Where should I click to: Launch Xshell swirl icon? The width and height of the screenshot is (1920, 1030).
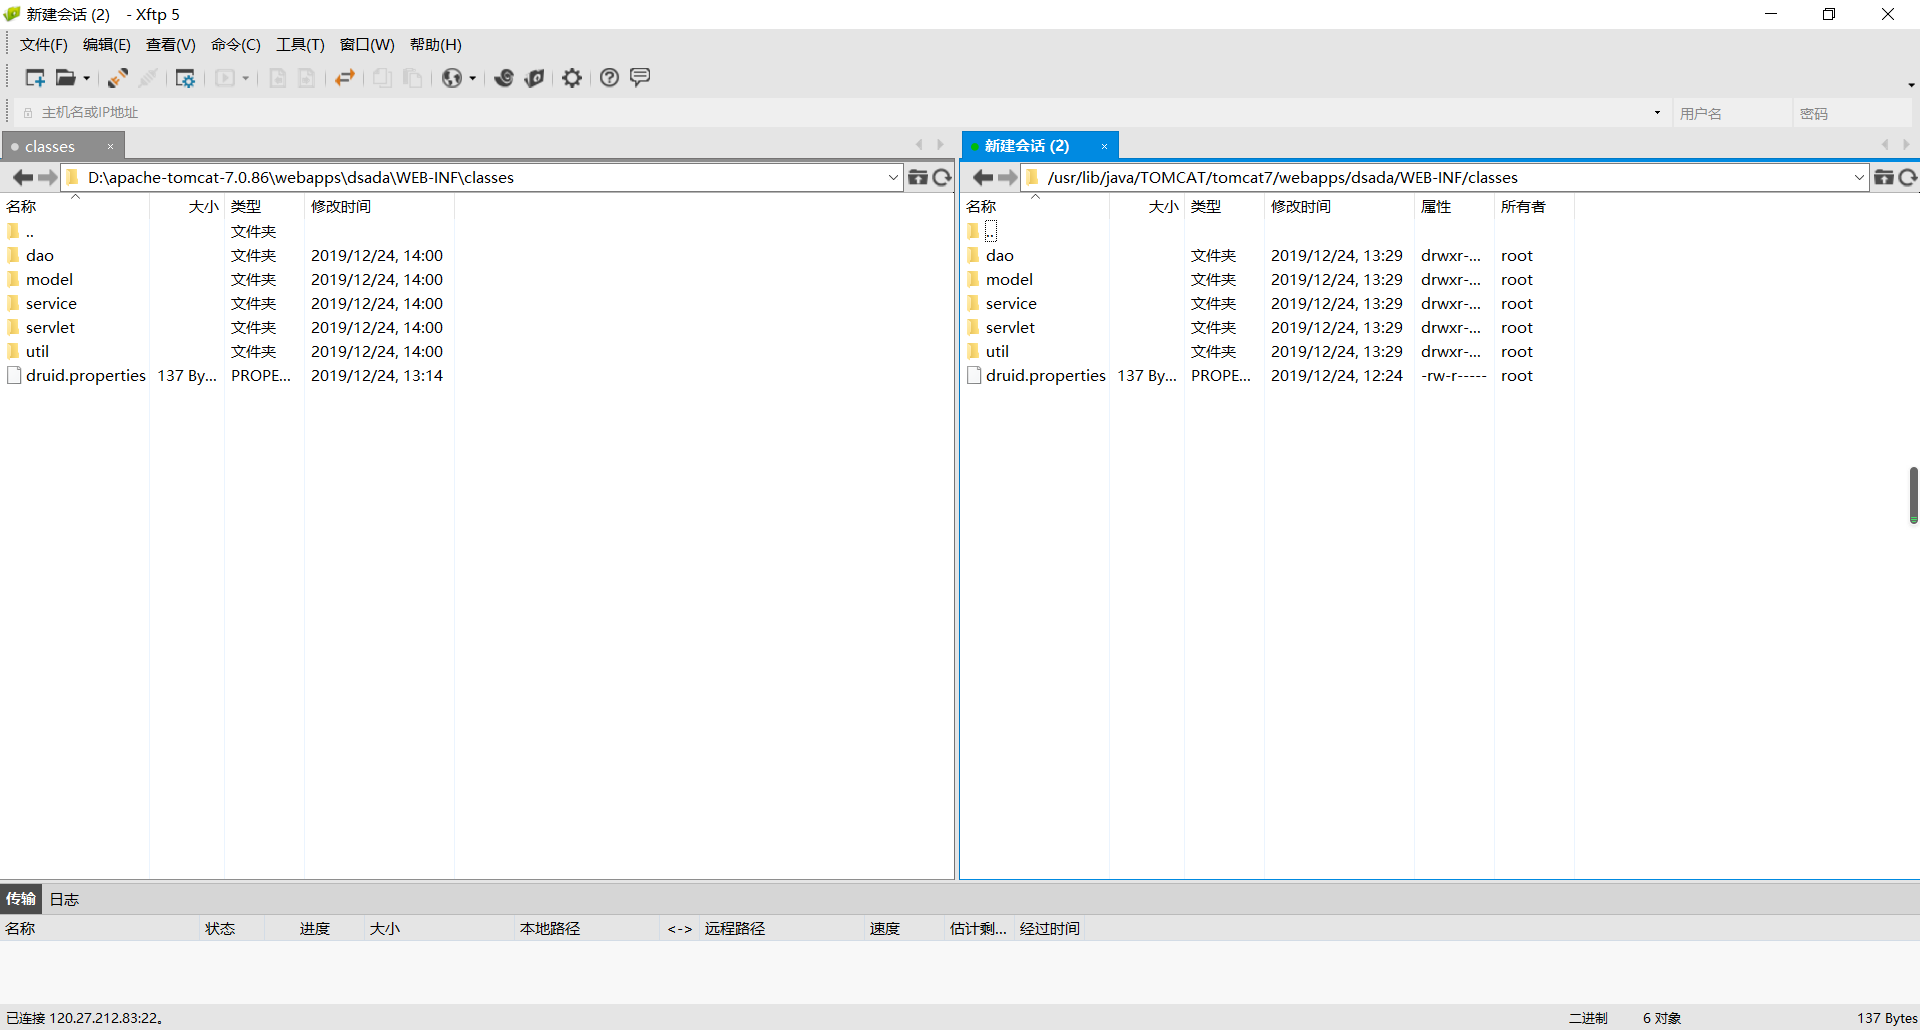coord(504,78)
